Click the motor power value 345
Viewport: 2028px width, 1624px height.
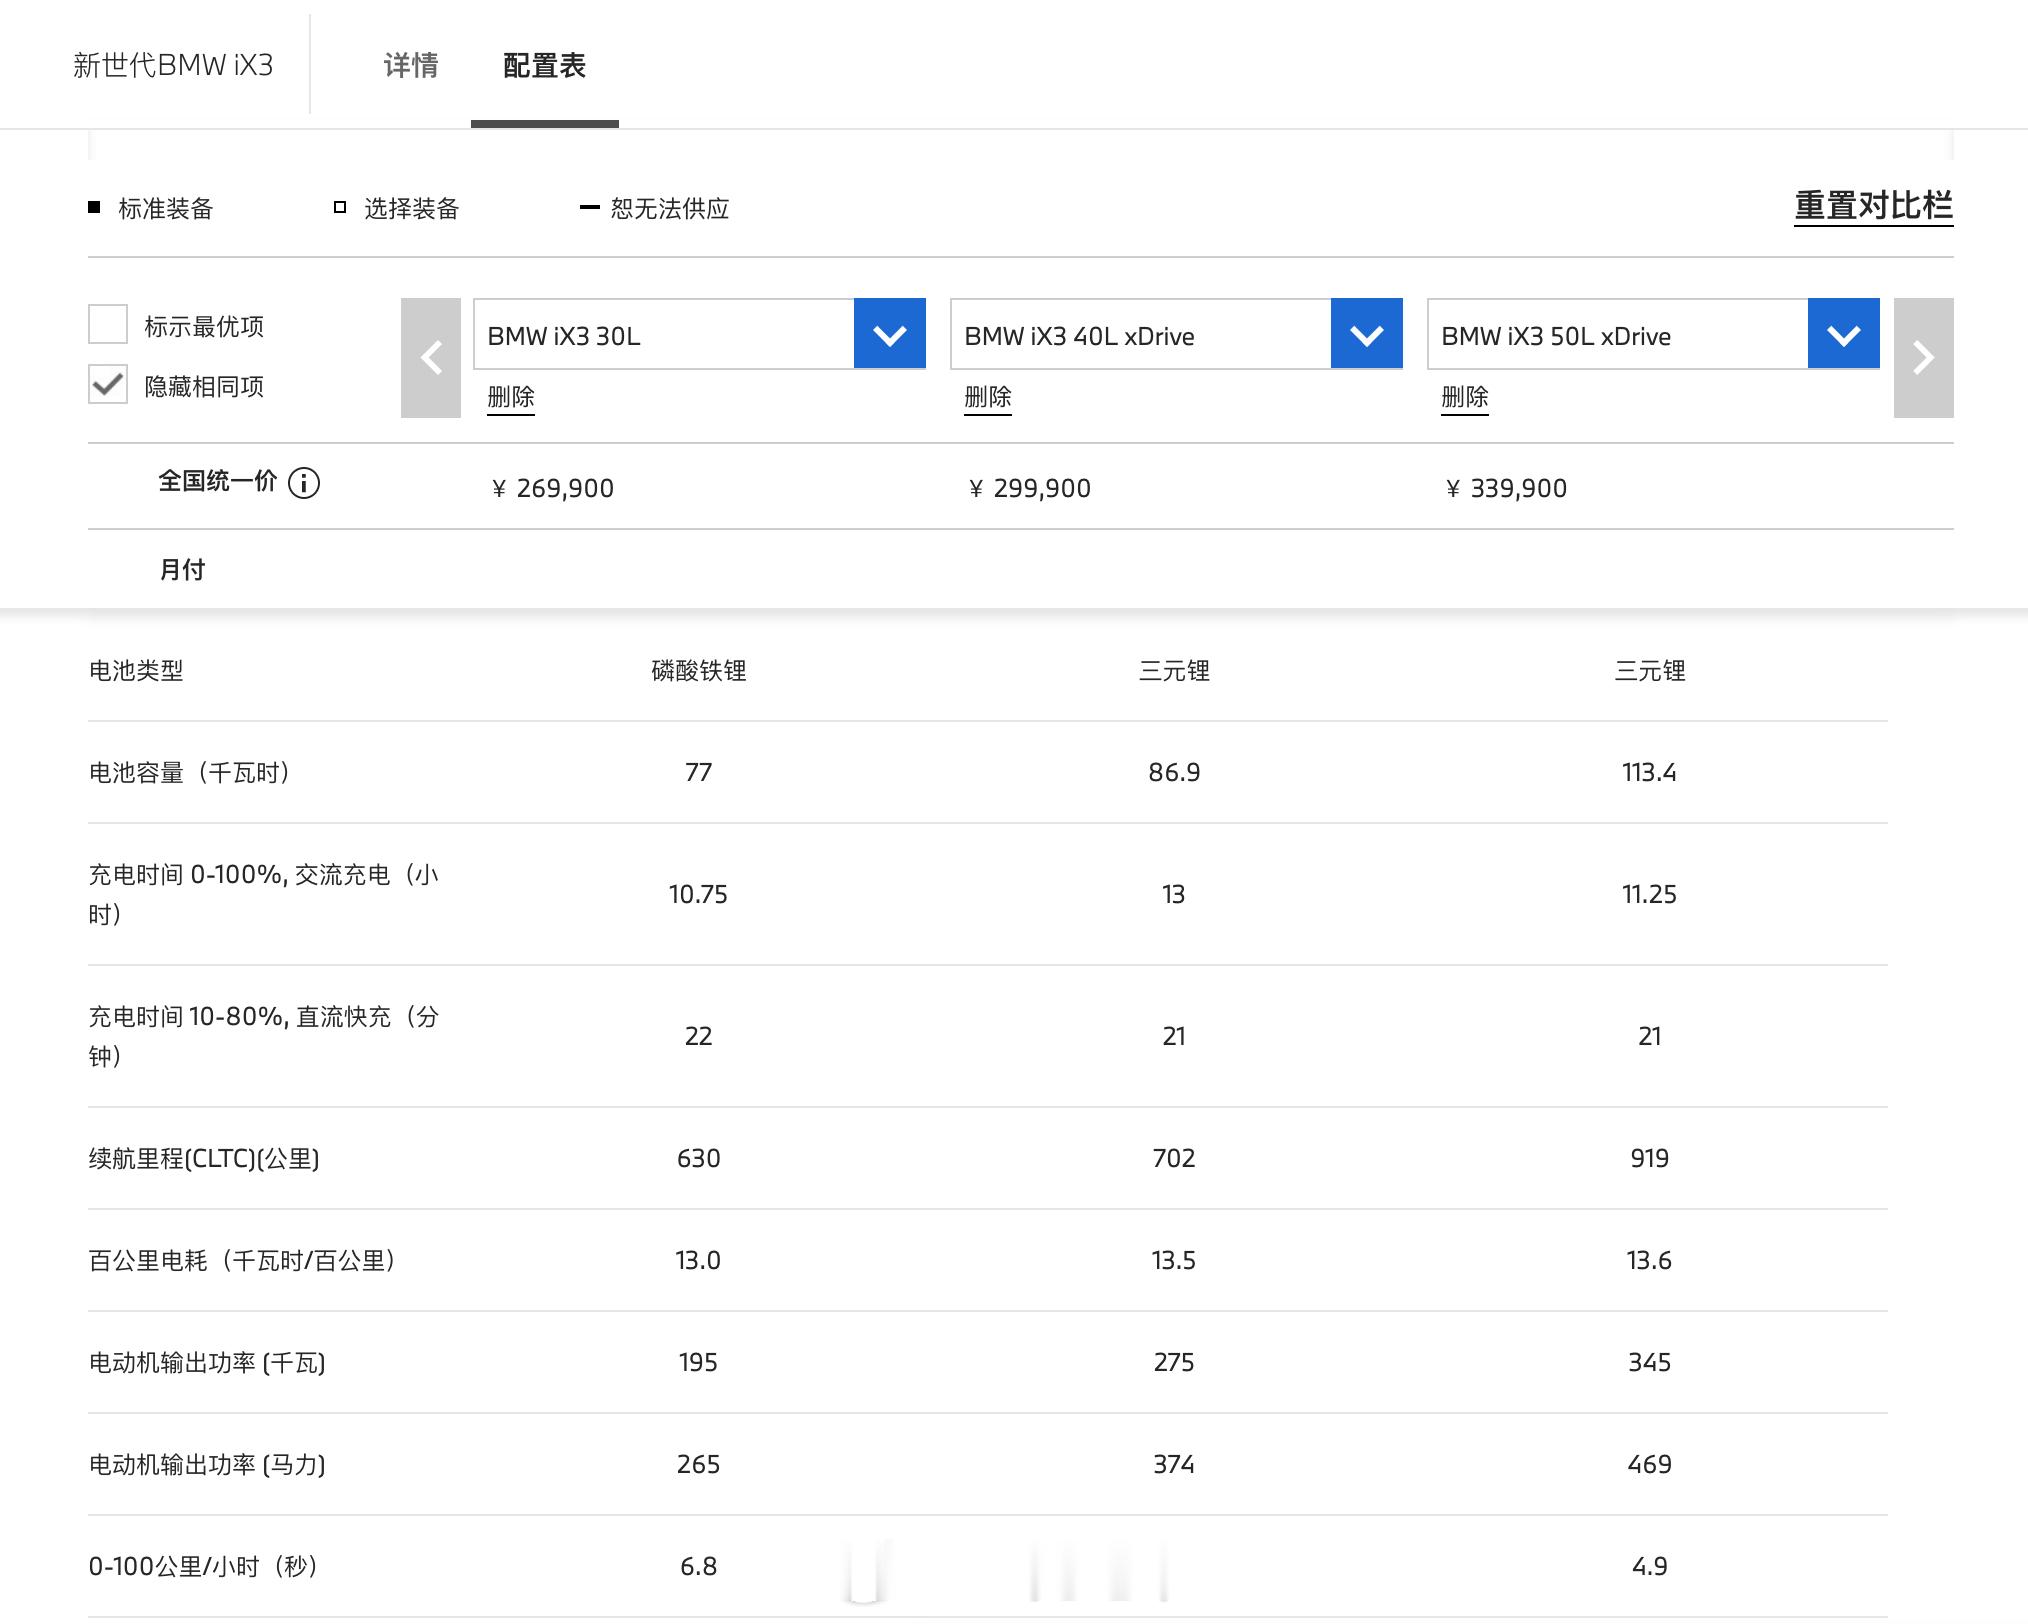click(x=1649, y=1363)
